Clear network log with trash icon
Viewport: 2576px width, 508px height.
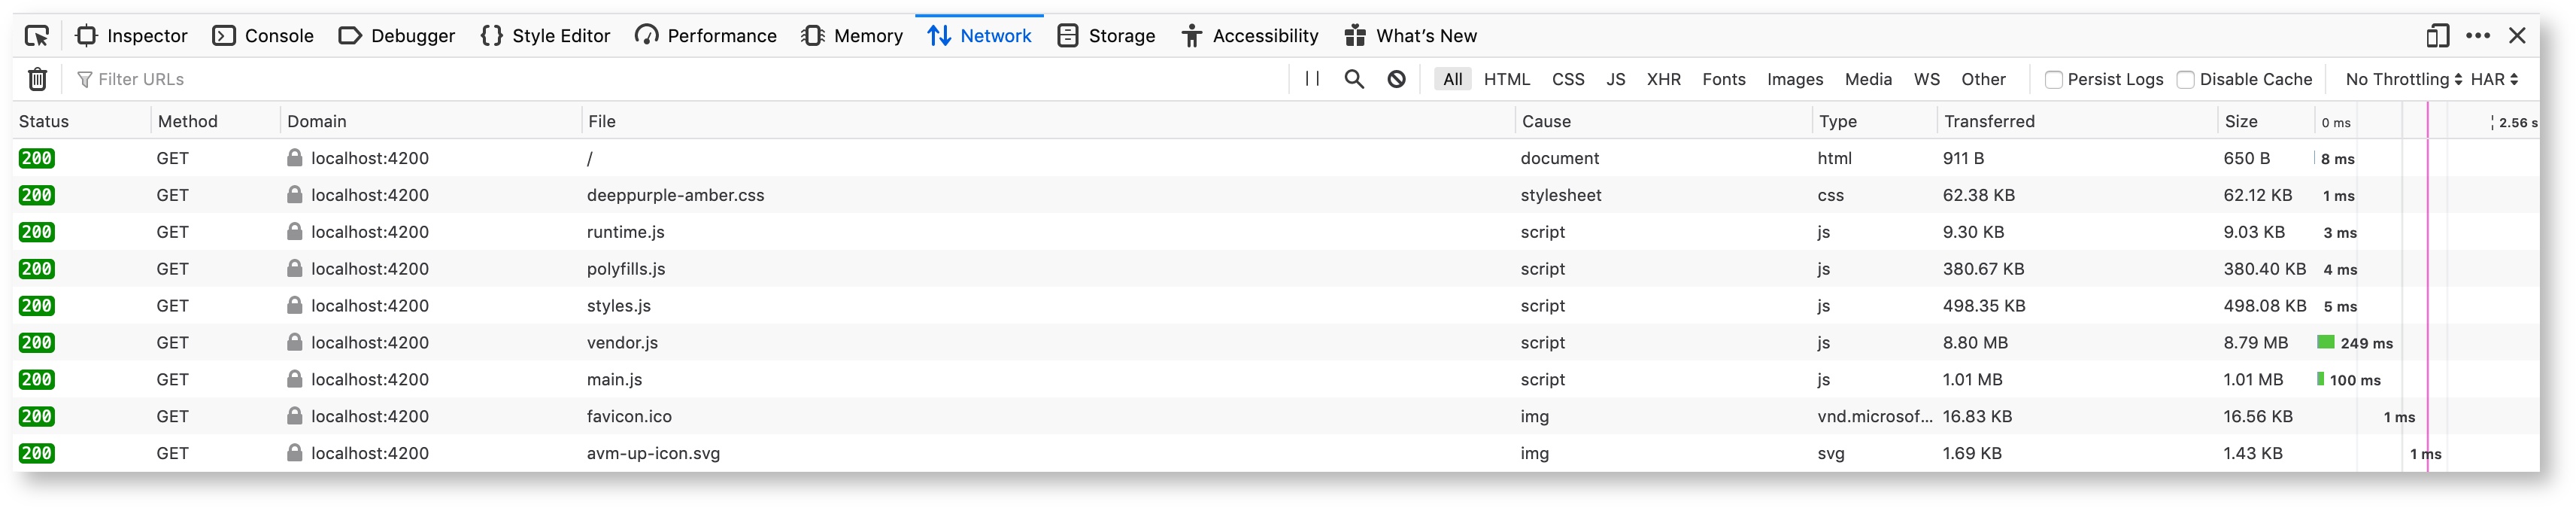point(38,79)
